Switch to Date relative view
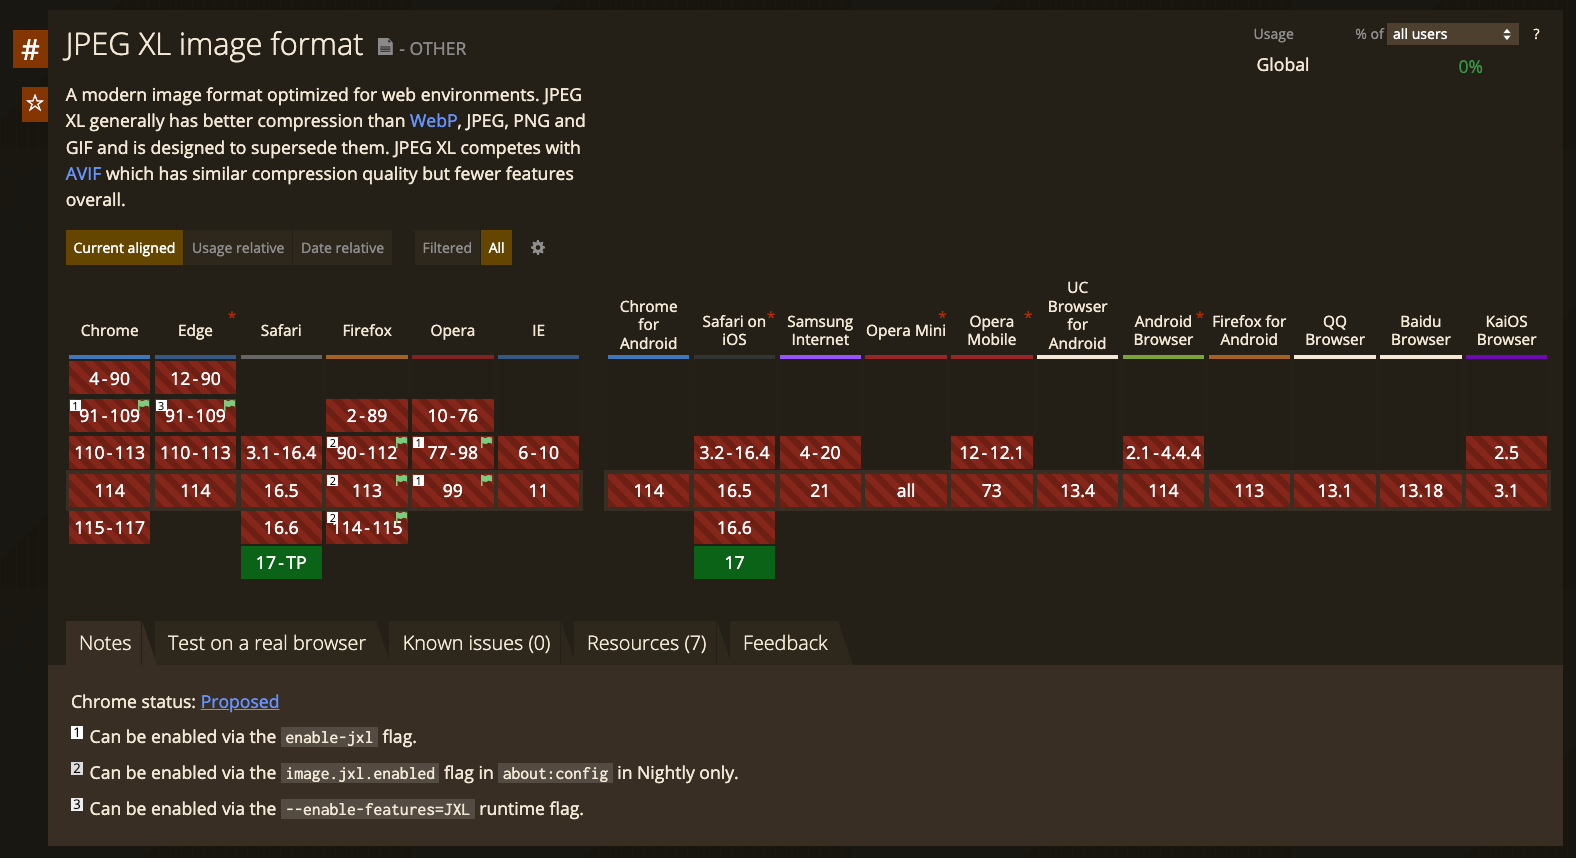Screen dimensions: 1576x858 coord(342,248)
